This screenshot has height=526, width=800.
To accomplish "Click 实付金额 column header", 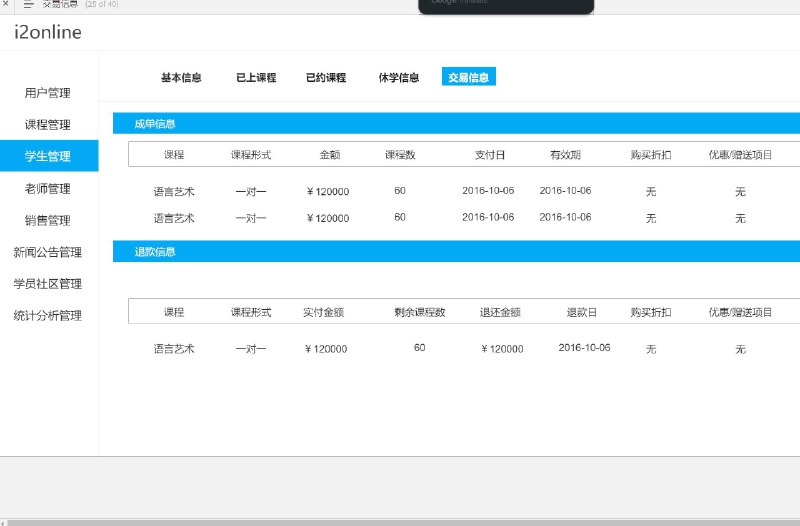I will pos(323,312).
